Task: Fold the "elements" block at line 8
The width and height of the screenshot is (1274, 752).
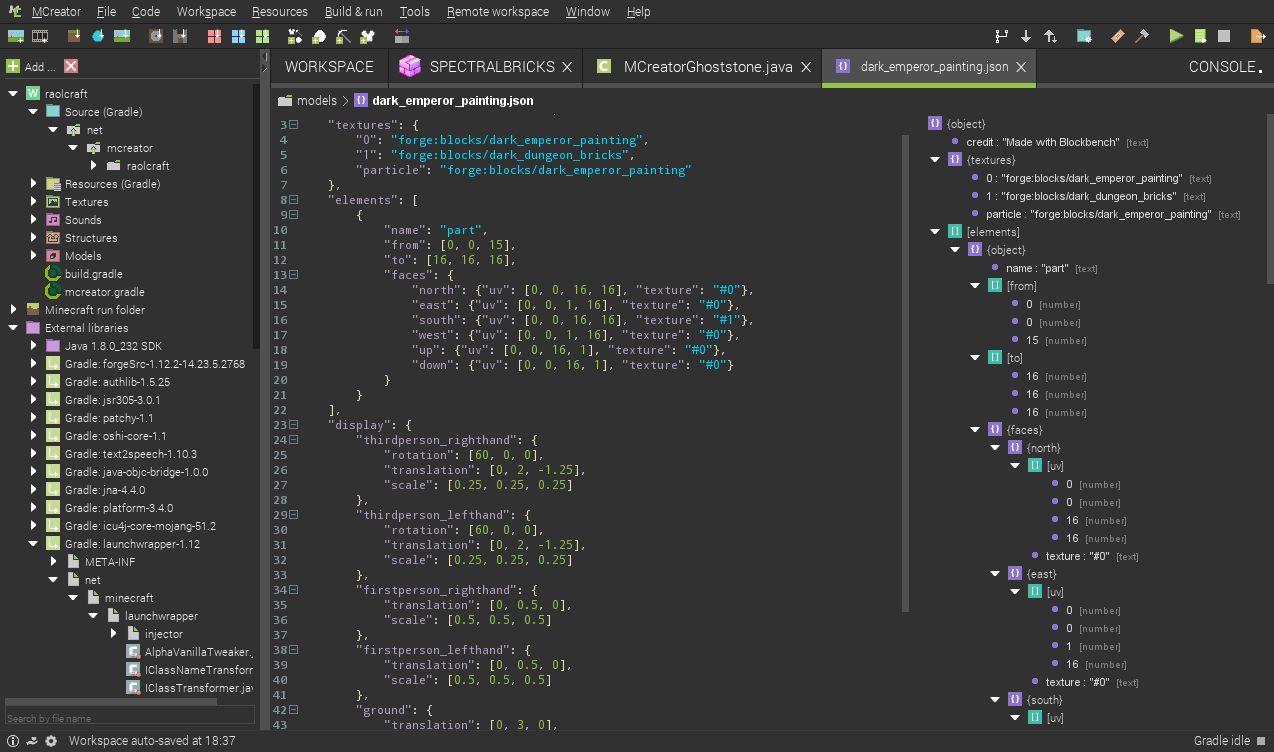Action: click(294, 200)
